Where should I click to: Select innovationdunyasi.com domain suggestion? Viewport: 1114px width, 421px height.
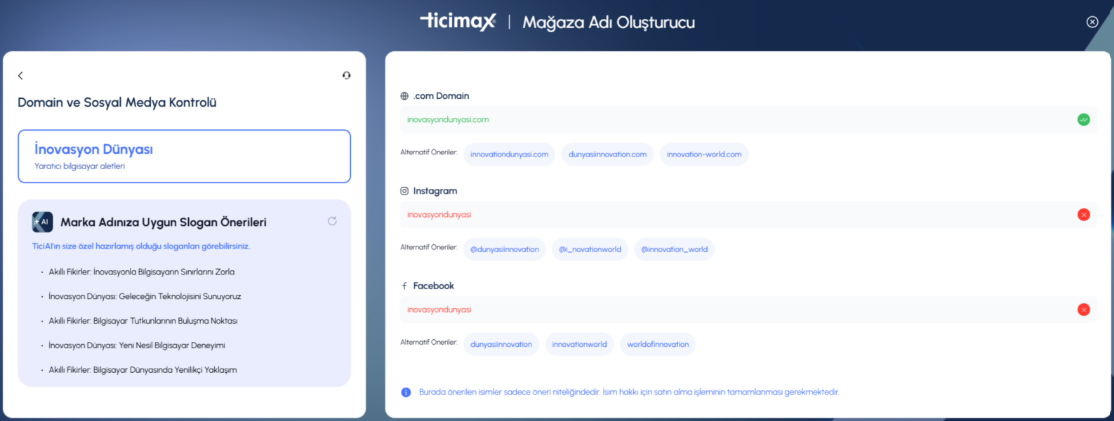click(509, 154)
